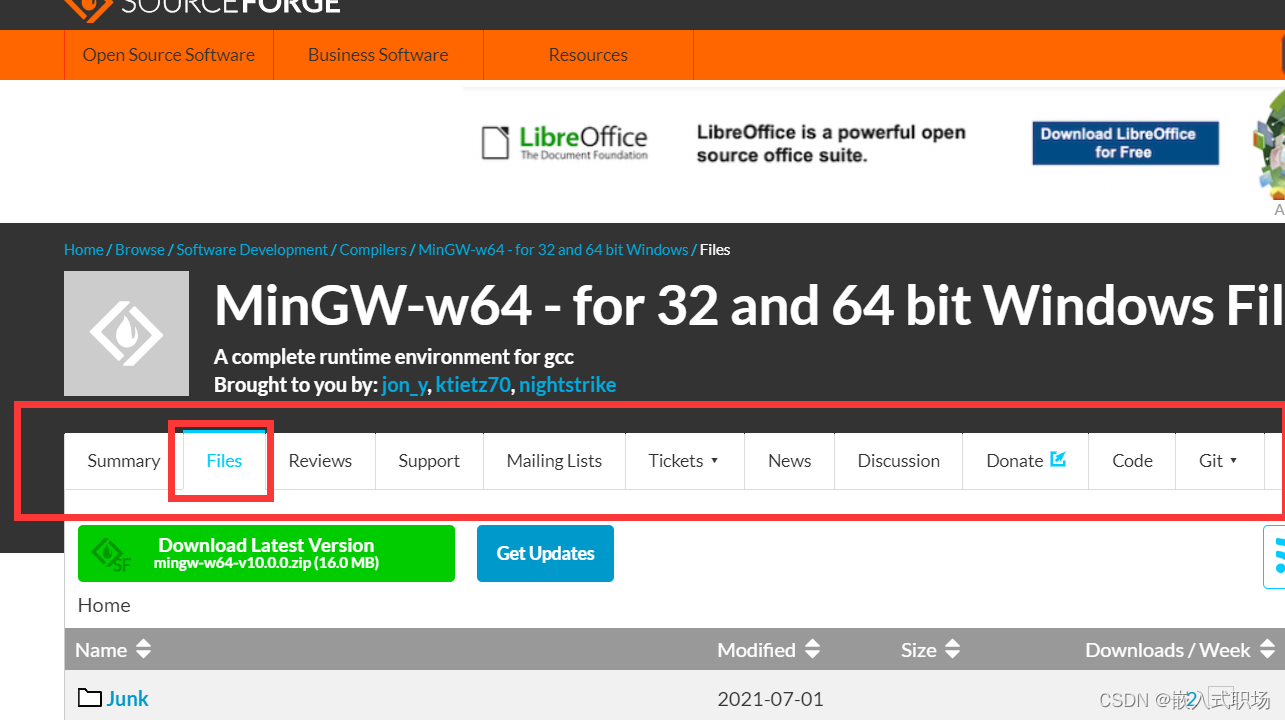Open the Junk folder in file list
This screenshot has height=720, width=1285.
(129, 697)
